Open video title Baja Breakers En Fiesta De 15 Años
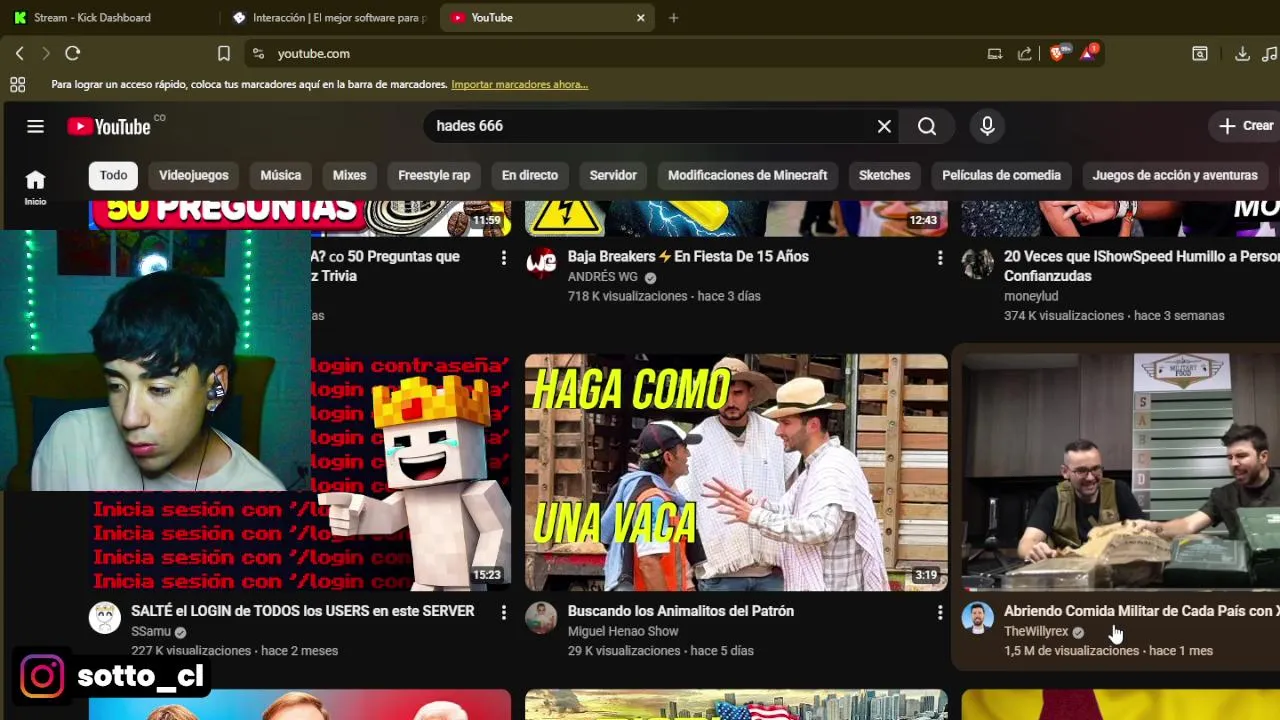Image resolution: width=1280 pixels, height=720 pixels. click(x=688, y=257)
